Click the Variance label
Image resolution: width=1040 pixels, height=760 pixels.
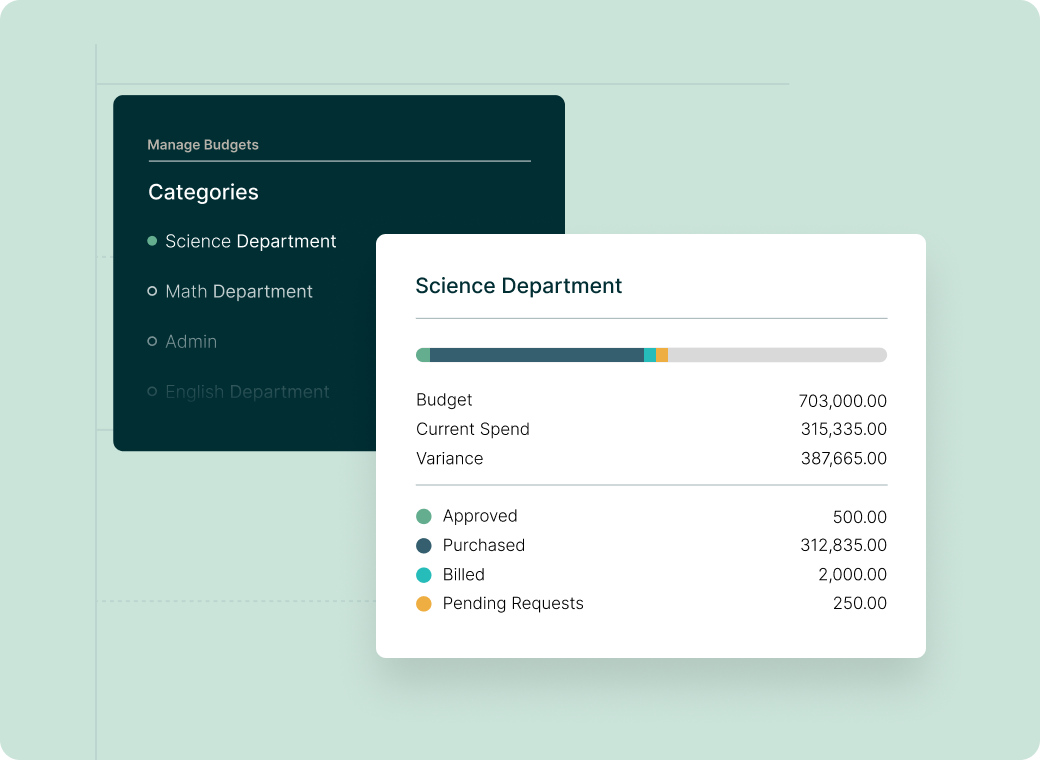pyautogui.click(x=450, y=458)
